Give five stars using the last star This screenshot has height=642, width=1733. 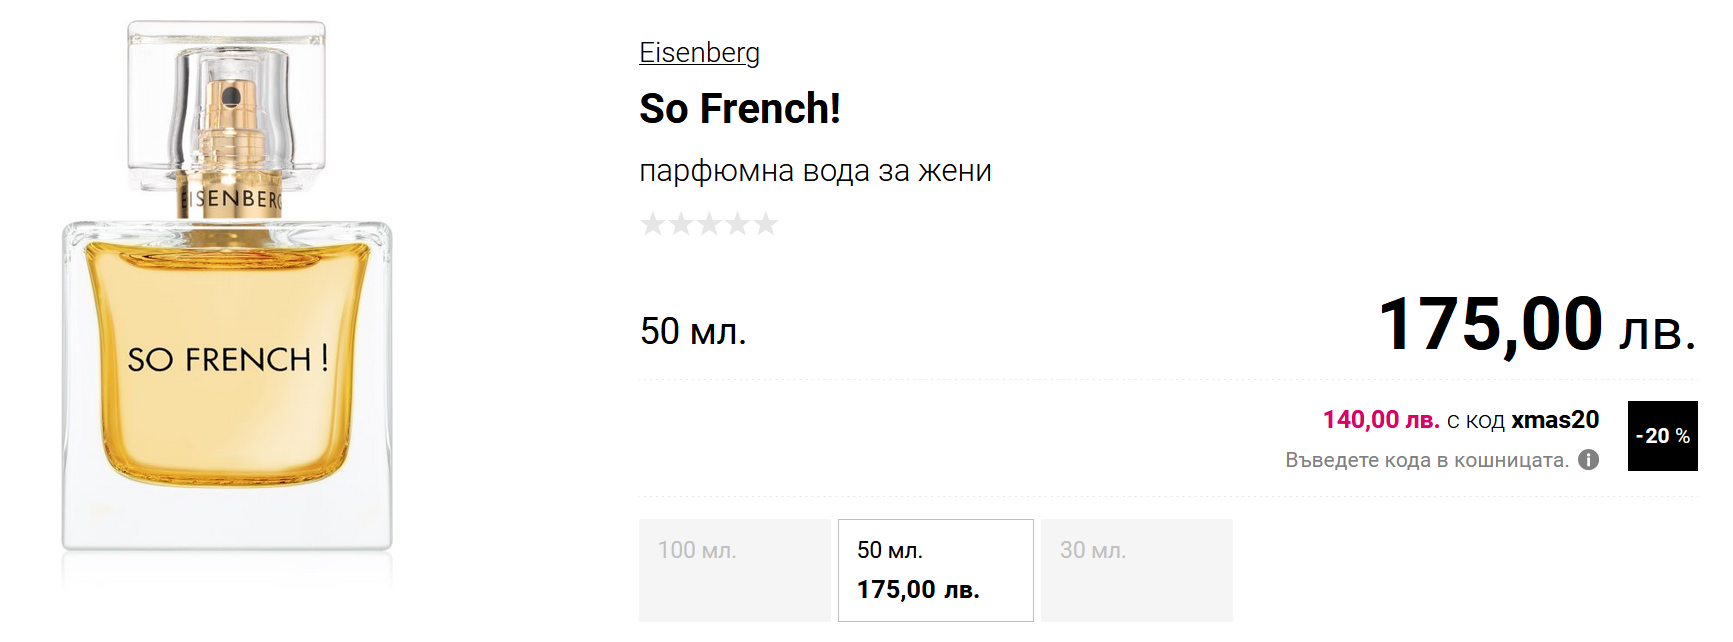tap(766, 224)
